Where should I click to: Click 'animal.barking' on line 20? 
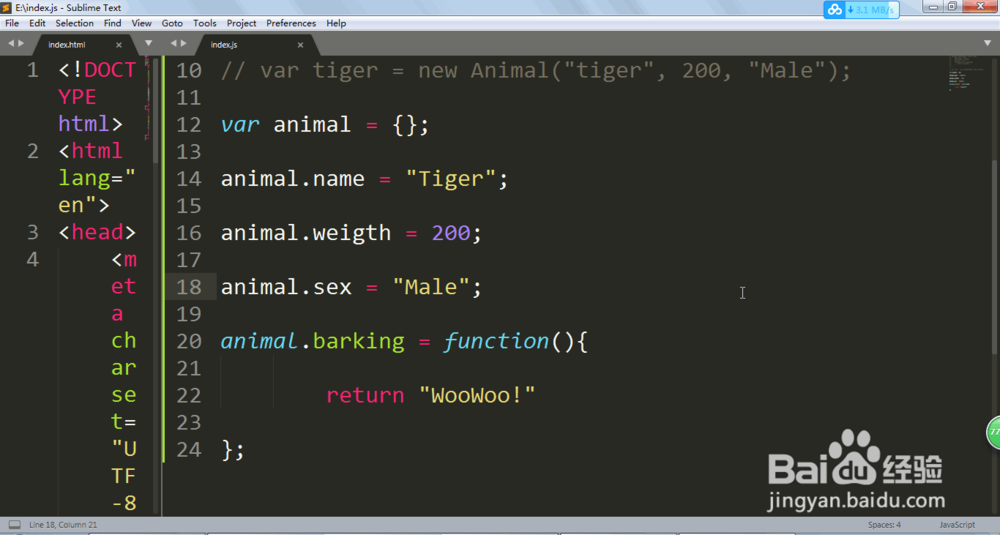coord(312,341)
